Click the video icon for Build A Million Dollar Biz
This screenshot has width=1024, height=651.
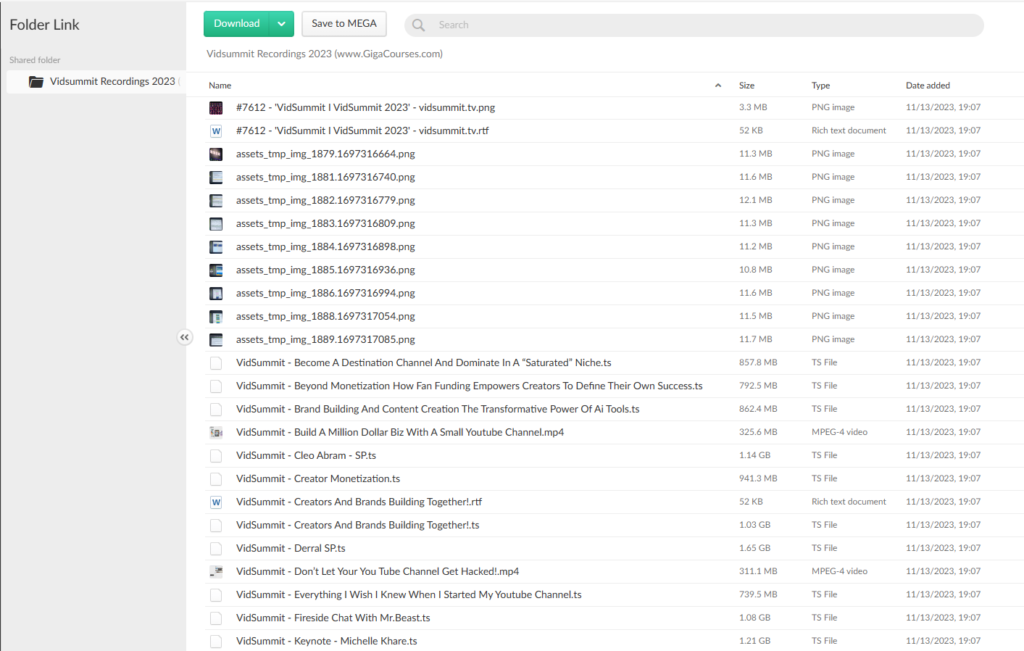coord(216,432)
